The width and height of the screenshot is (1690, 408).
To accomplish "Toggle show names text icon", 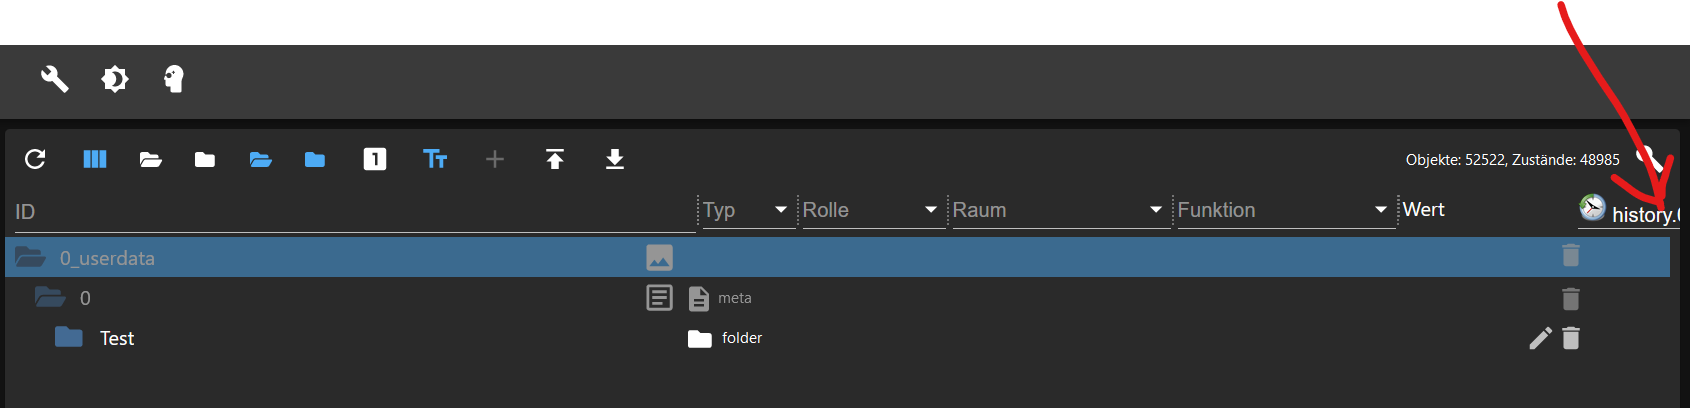I will (x=435, y=159).
